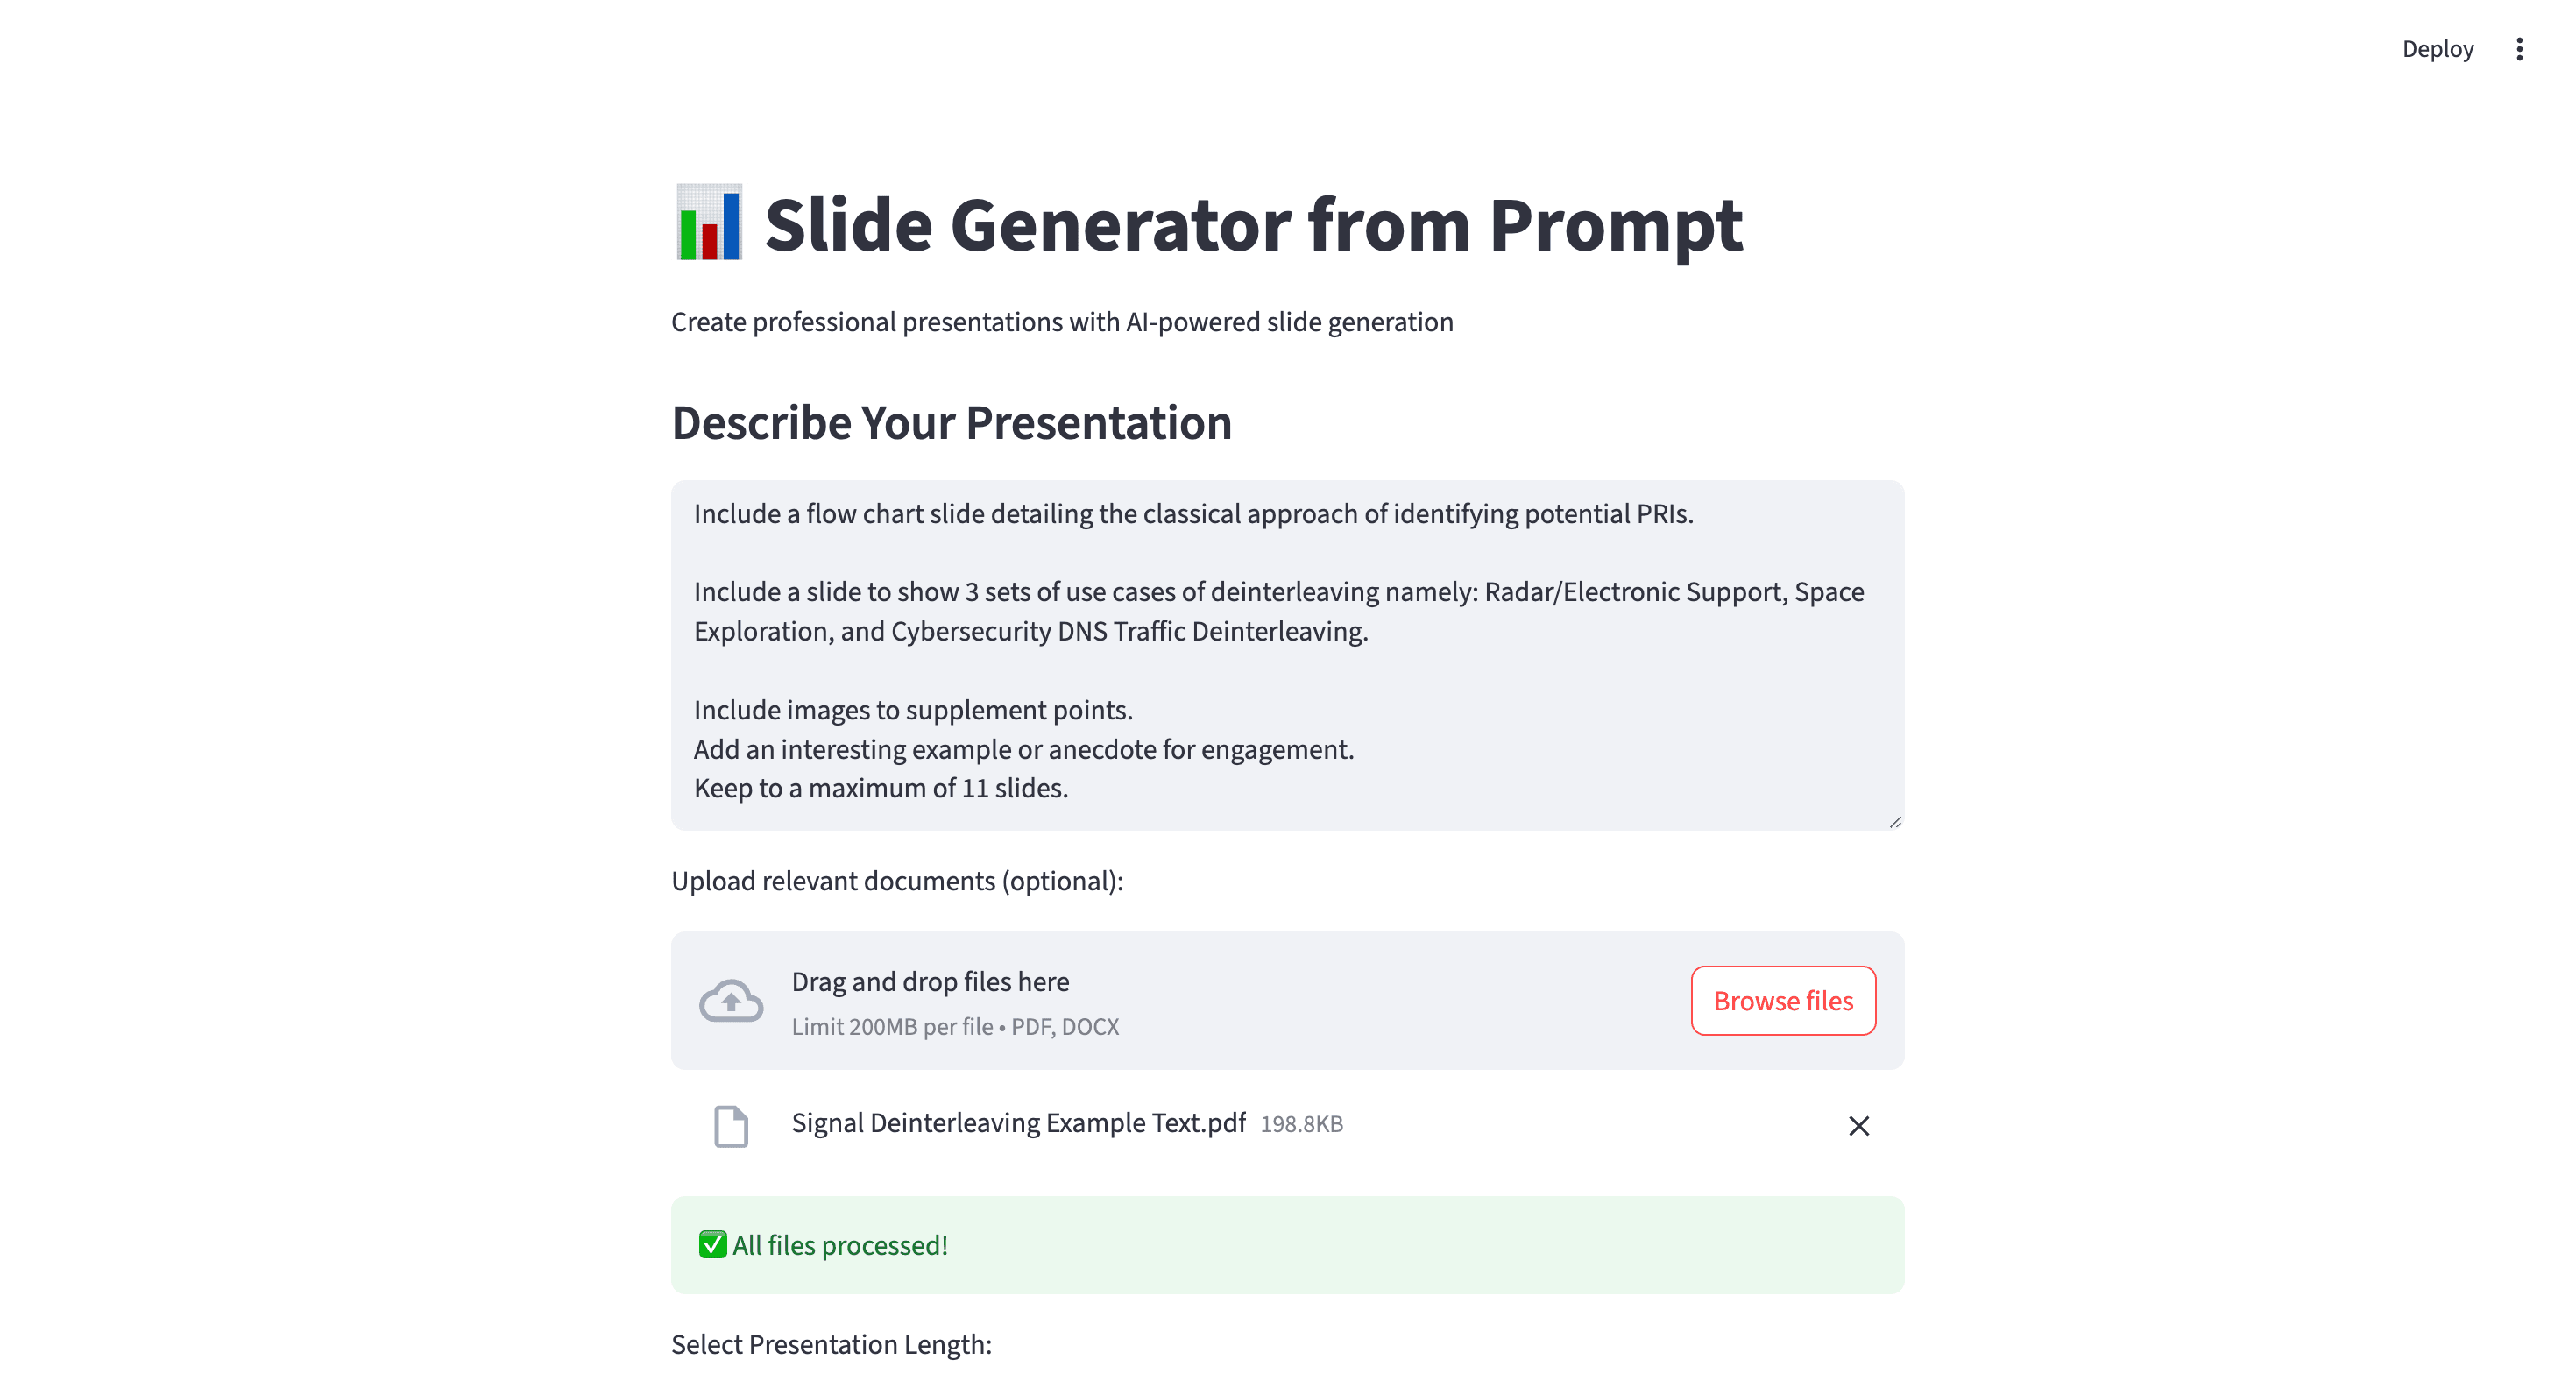2576x1395 pixels.
Task: Click the 'Select Presentation Length' label
Action: click(x=831, y=1344)
